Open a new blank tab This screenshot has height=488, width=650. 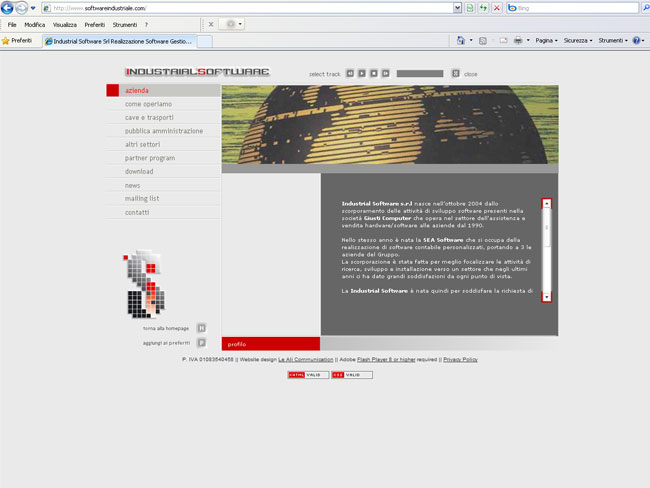(204, 41)
